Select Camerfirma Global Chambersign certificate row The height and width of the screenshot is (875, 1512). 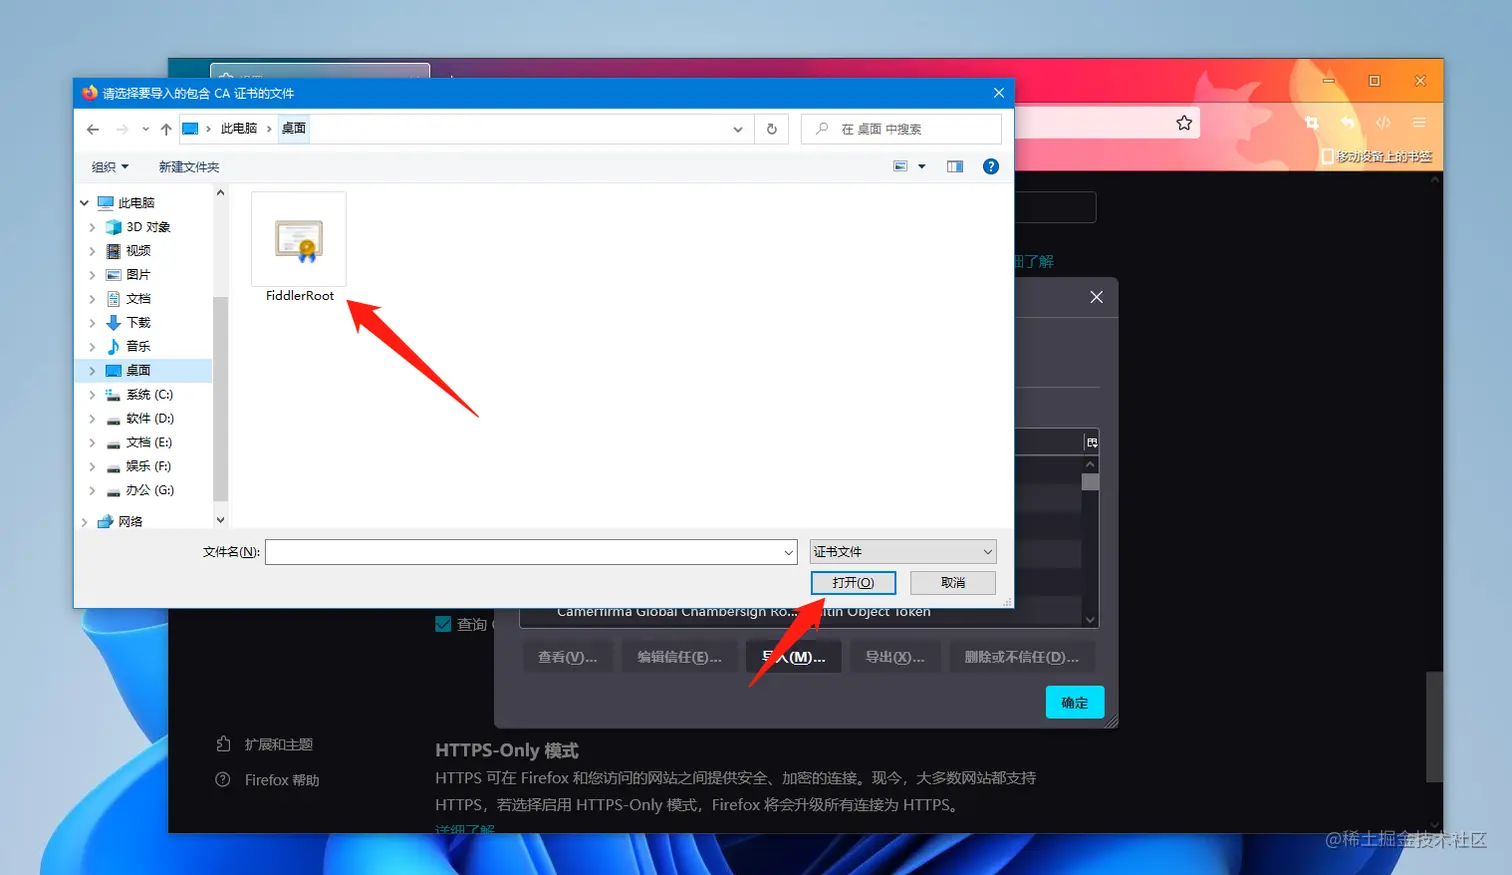click(800, 612)
